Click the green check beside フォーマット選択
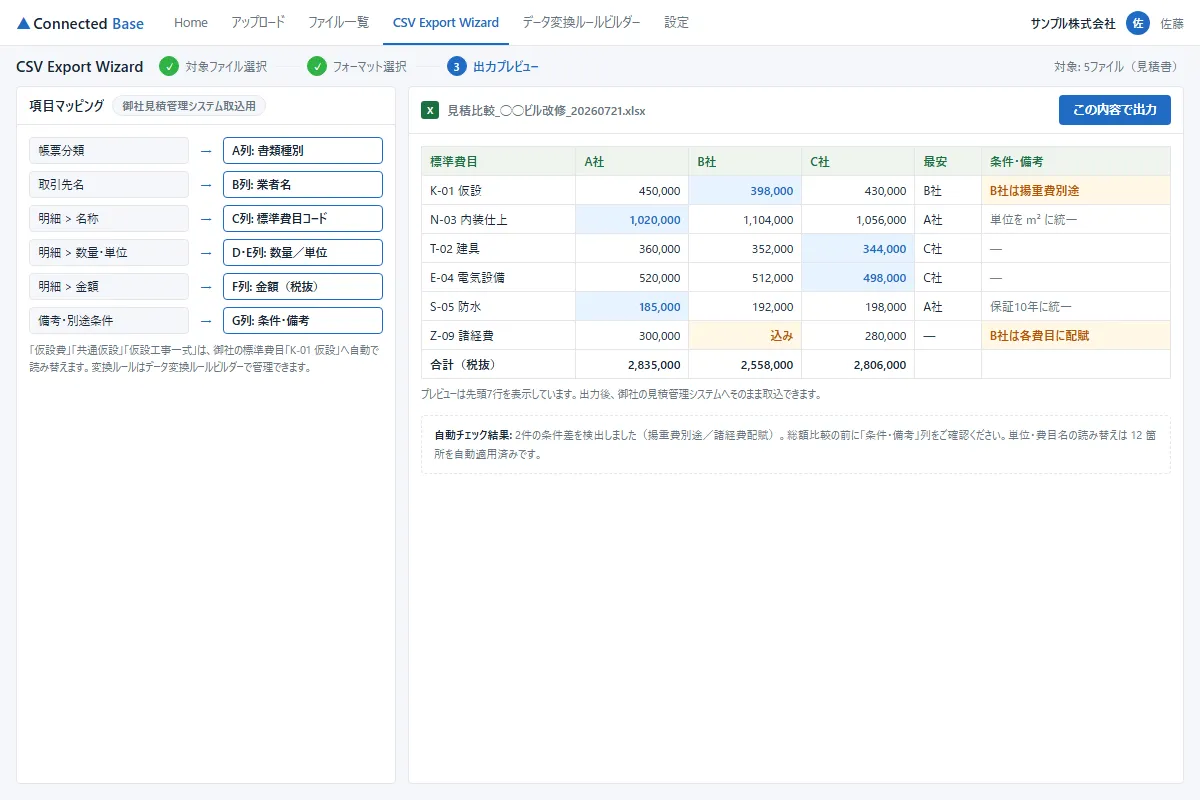The width and height of the screenshot is (1200, 800). tap(317, 67)
